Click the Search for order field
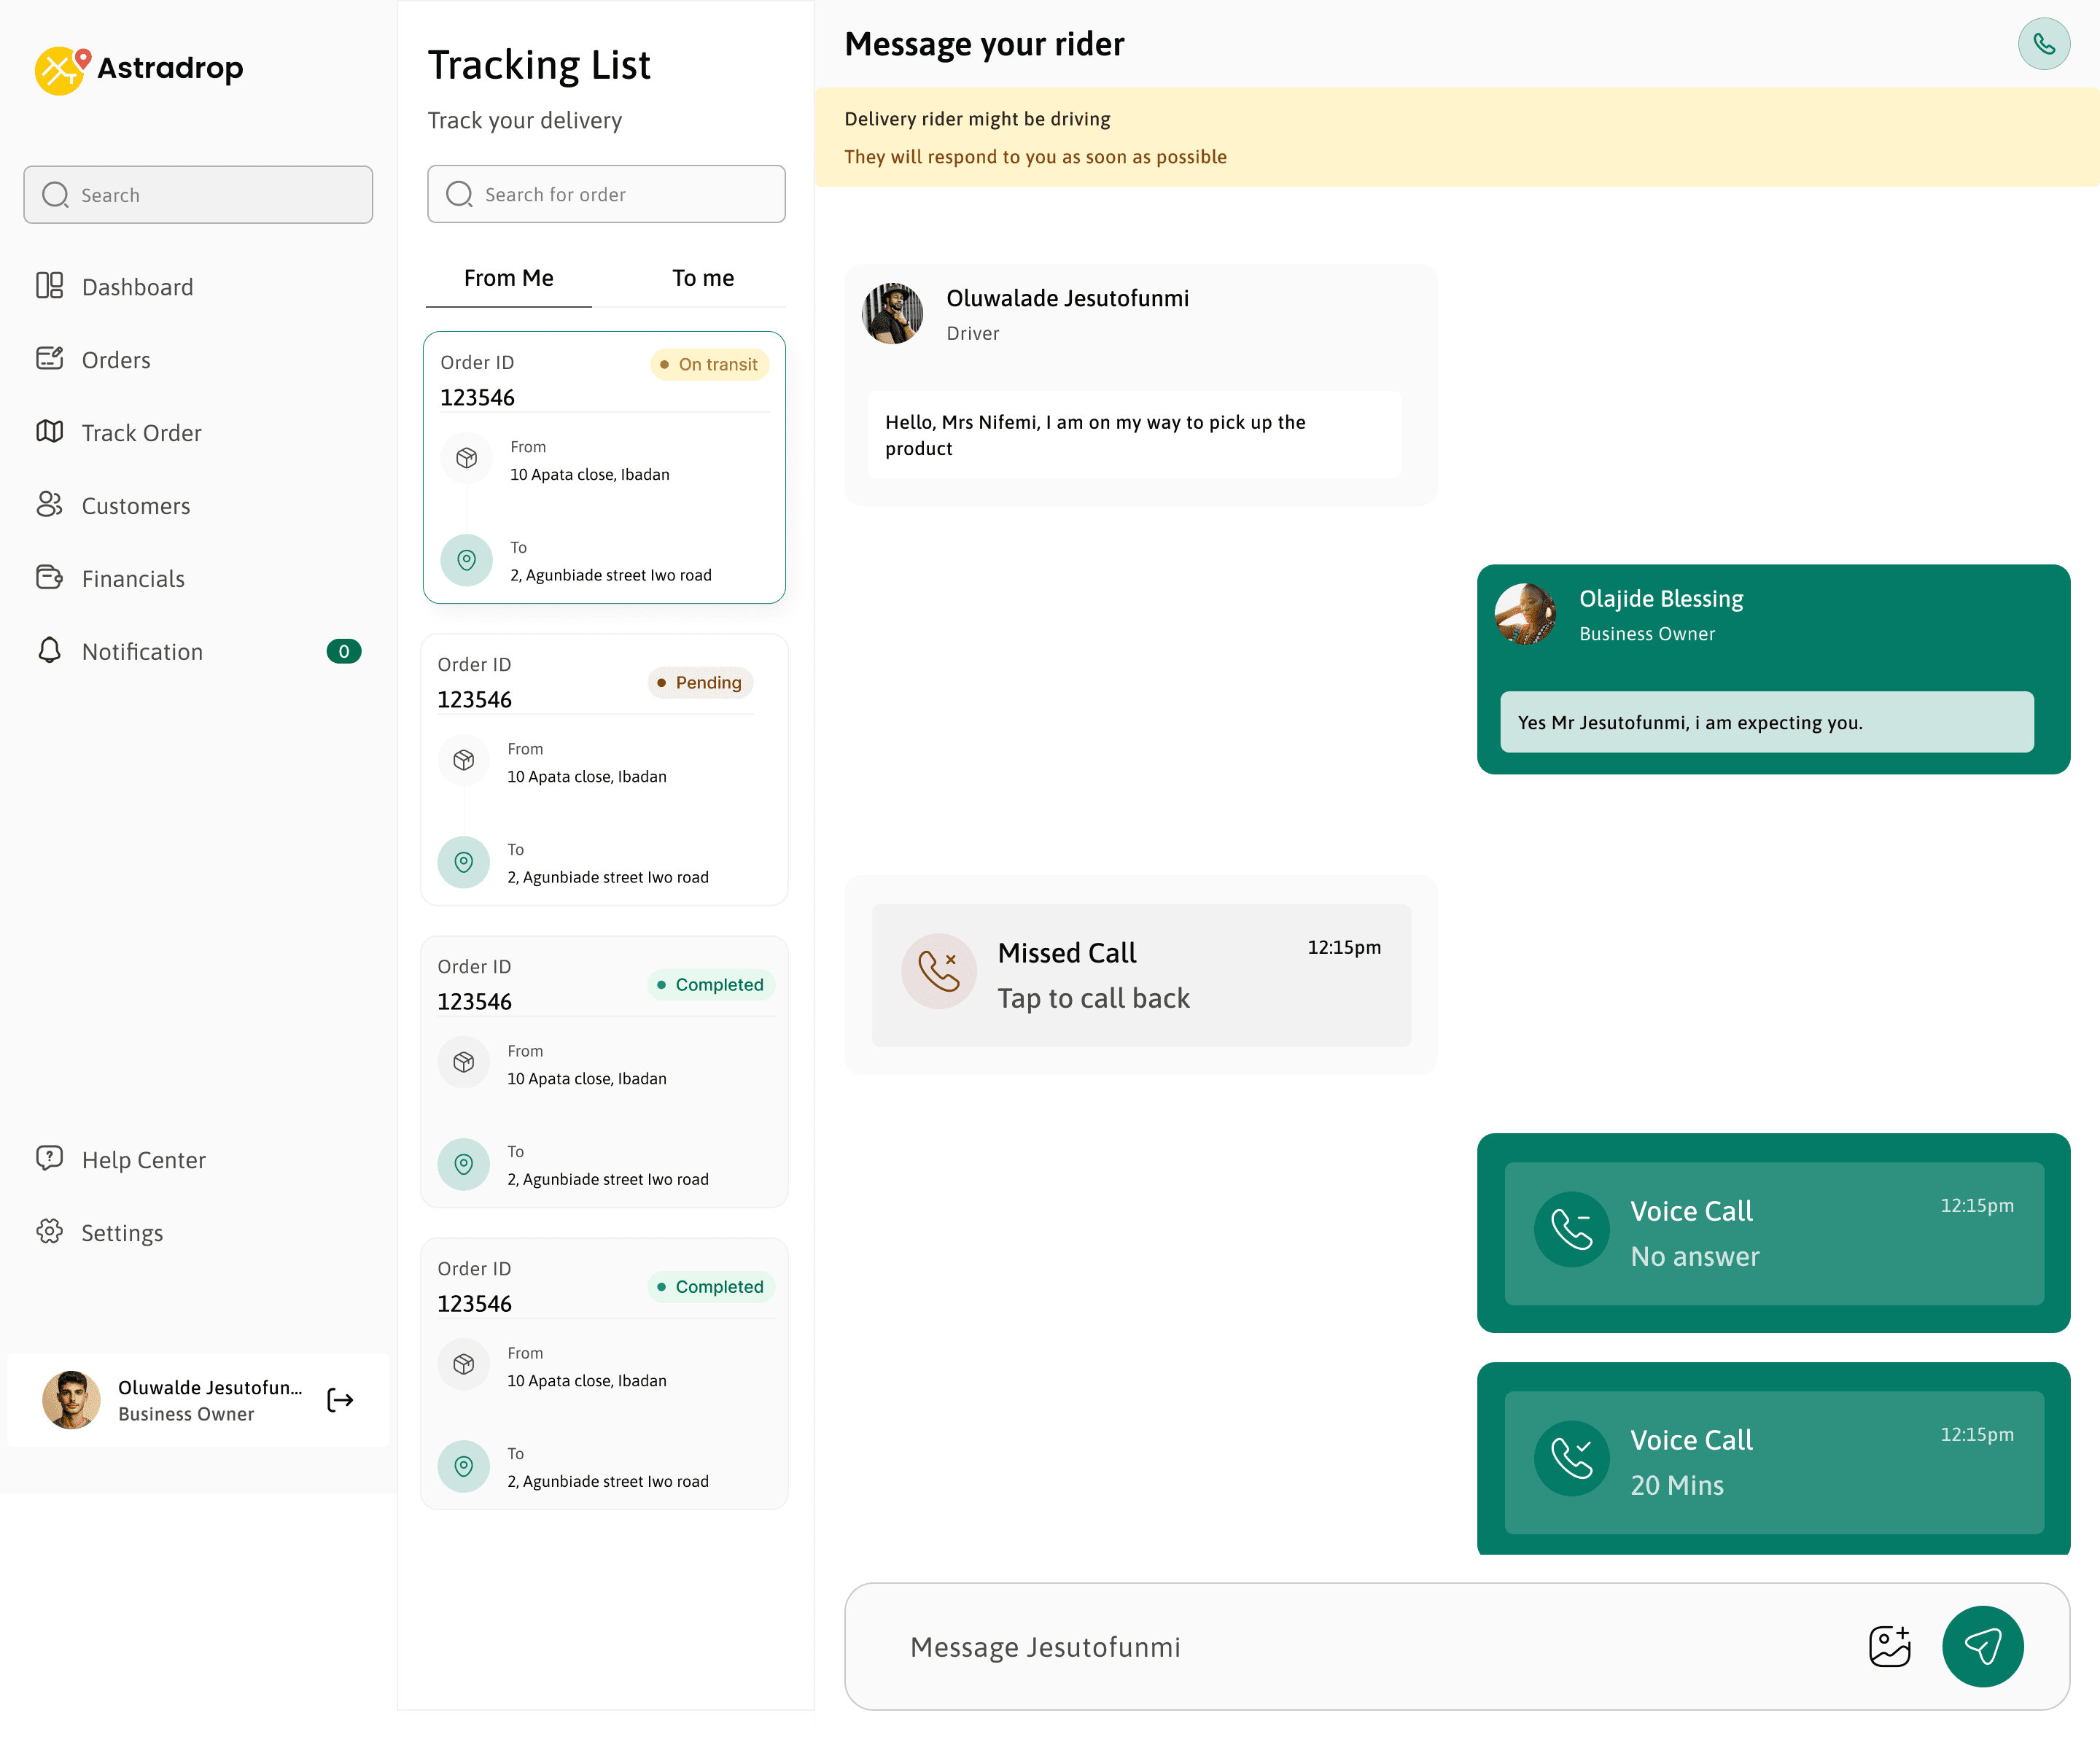The height and width of the screenshot is (1737, 2100). [606, 195]
